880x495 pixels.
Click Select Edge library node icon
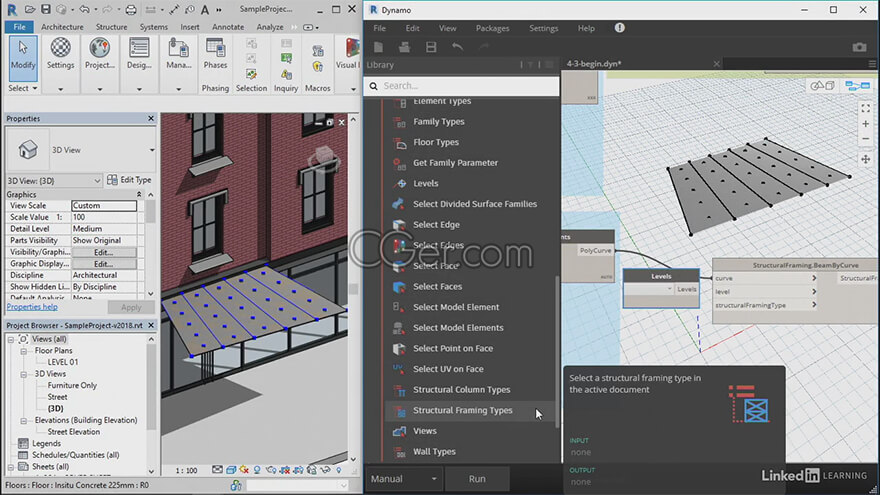(x=399, y=224)
